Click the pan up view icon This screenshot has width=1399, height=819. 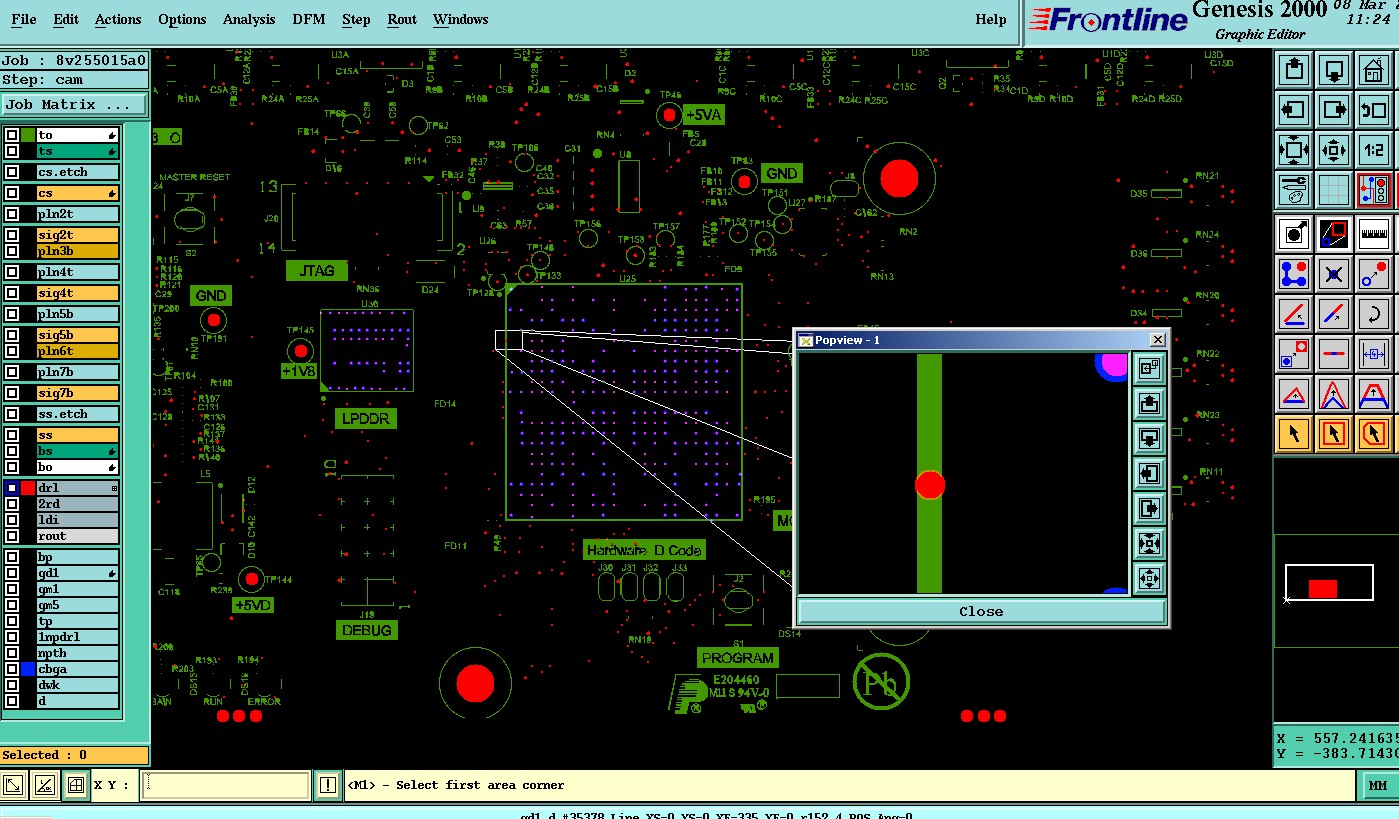[x=1295, y=71]
